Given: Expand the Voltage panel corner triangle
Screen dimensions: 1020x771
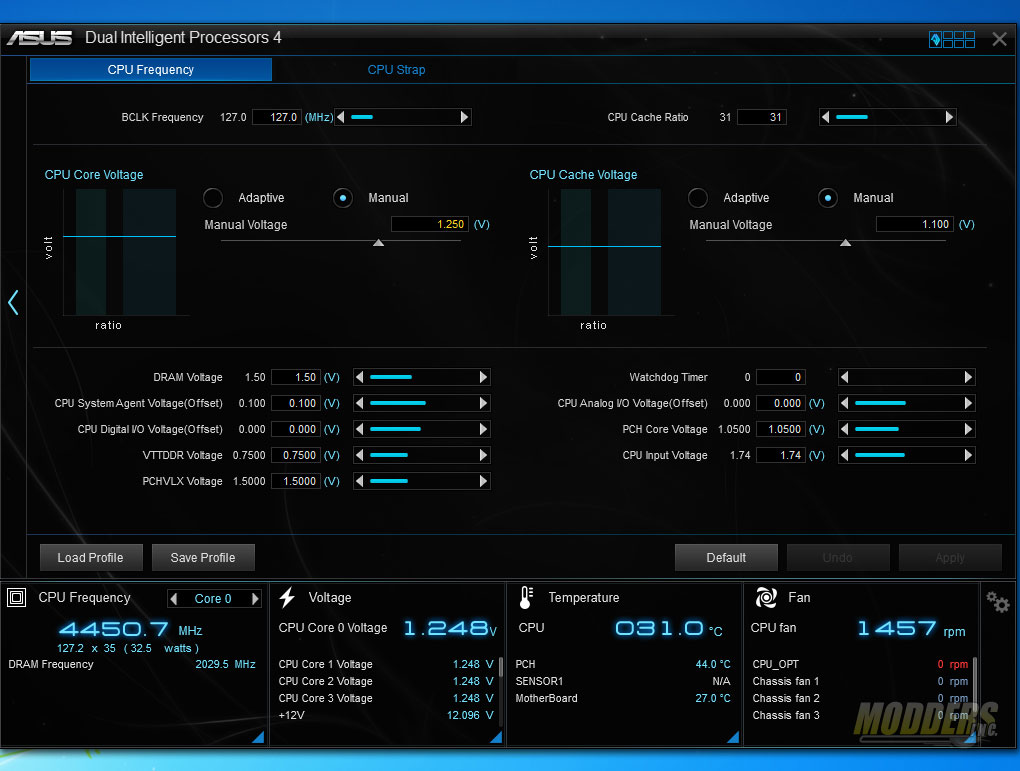Looking at the screenshot, I should click(496, 737).
